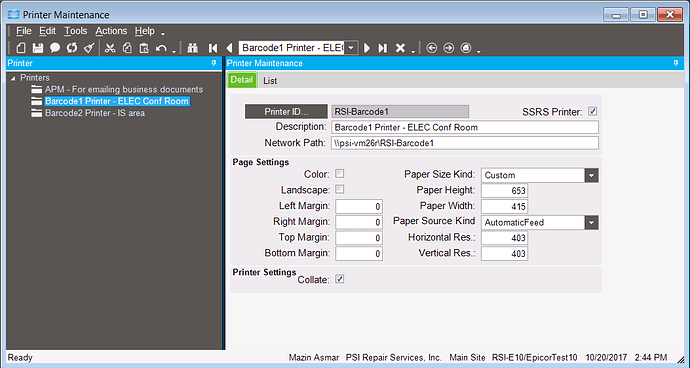Viewport: 690px width, 368px height.
Task: Search printers with the binoculars icon
Action: tap(192, 48)
